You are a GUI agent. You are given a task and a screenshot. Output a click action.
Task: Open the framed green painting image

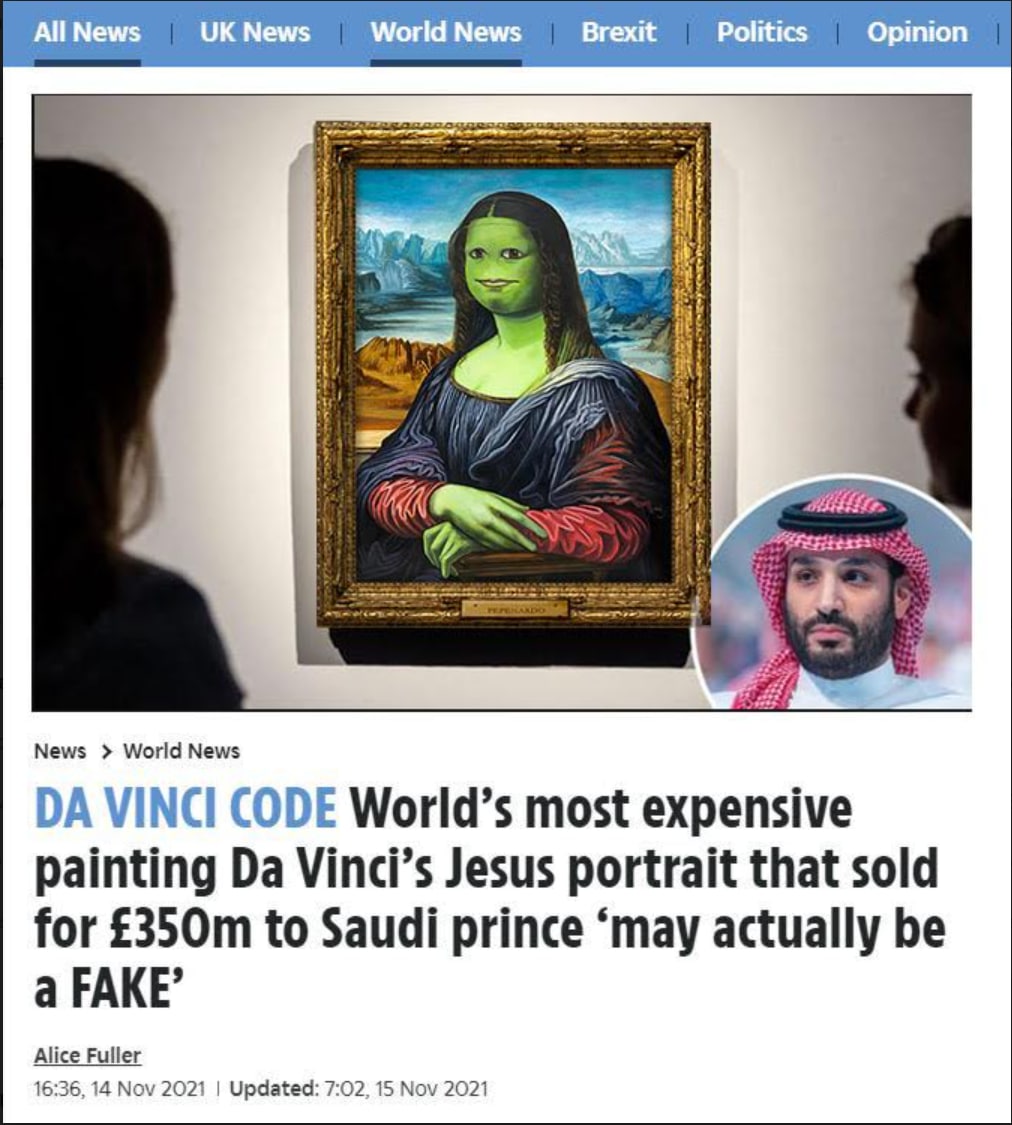pos(513,374)
